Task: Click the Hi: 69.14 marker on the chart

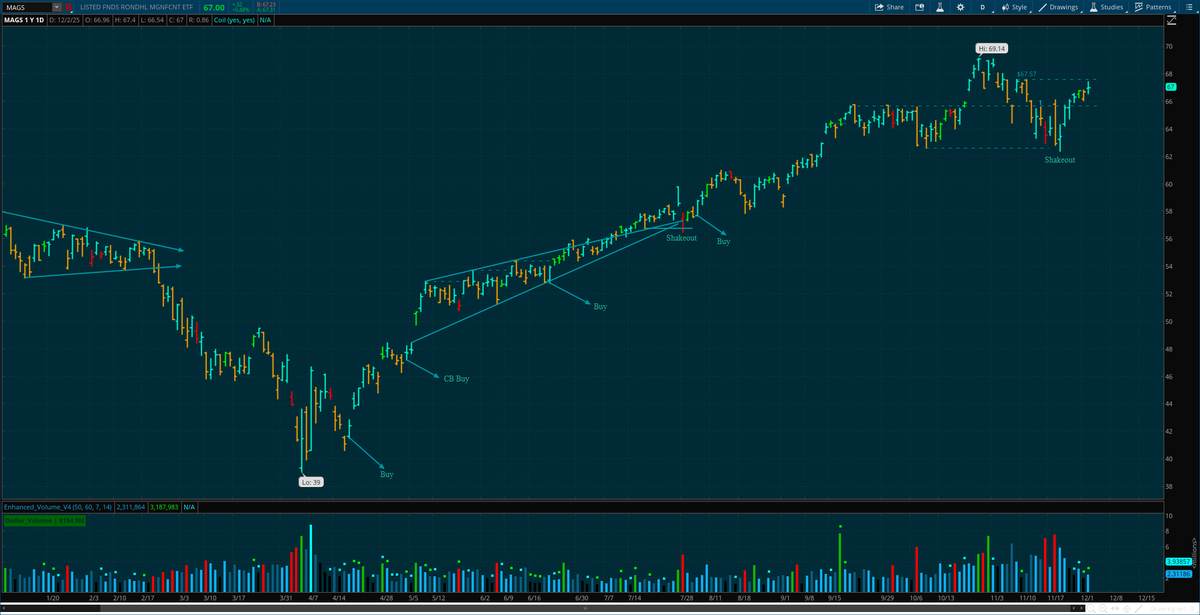Action: click(990, 47)
